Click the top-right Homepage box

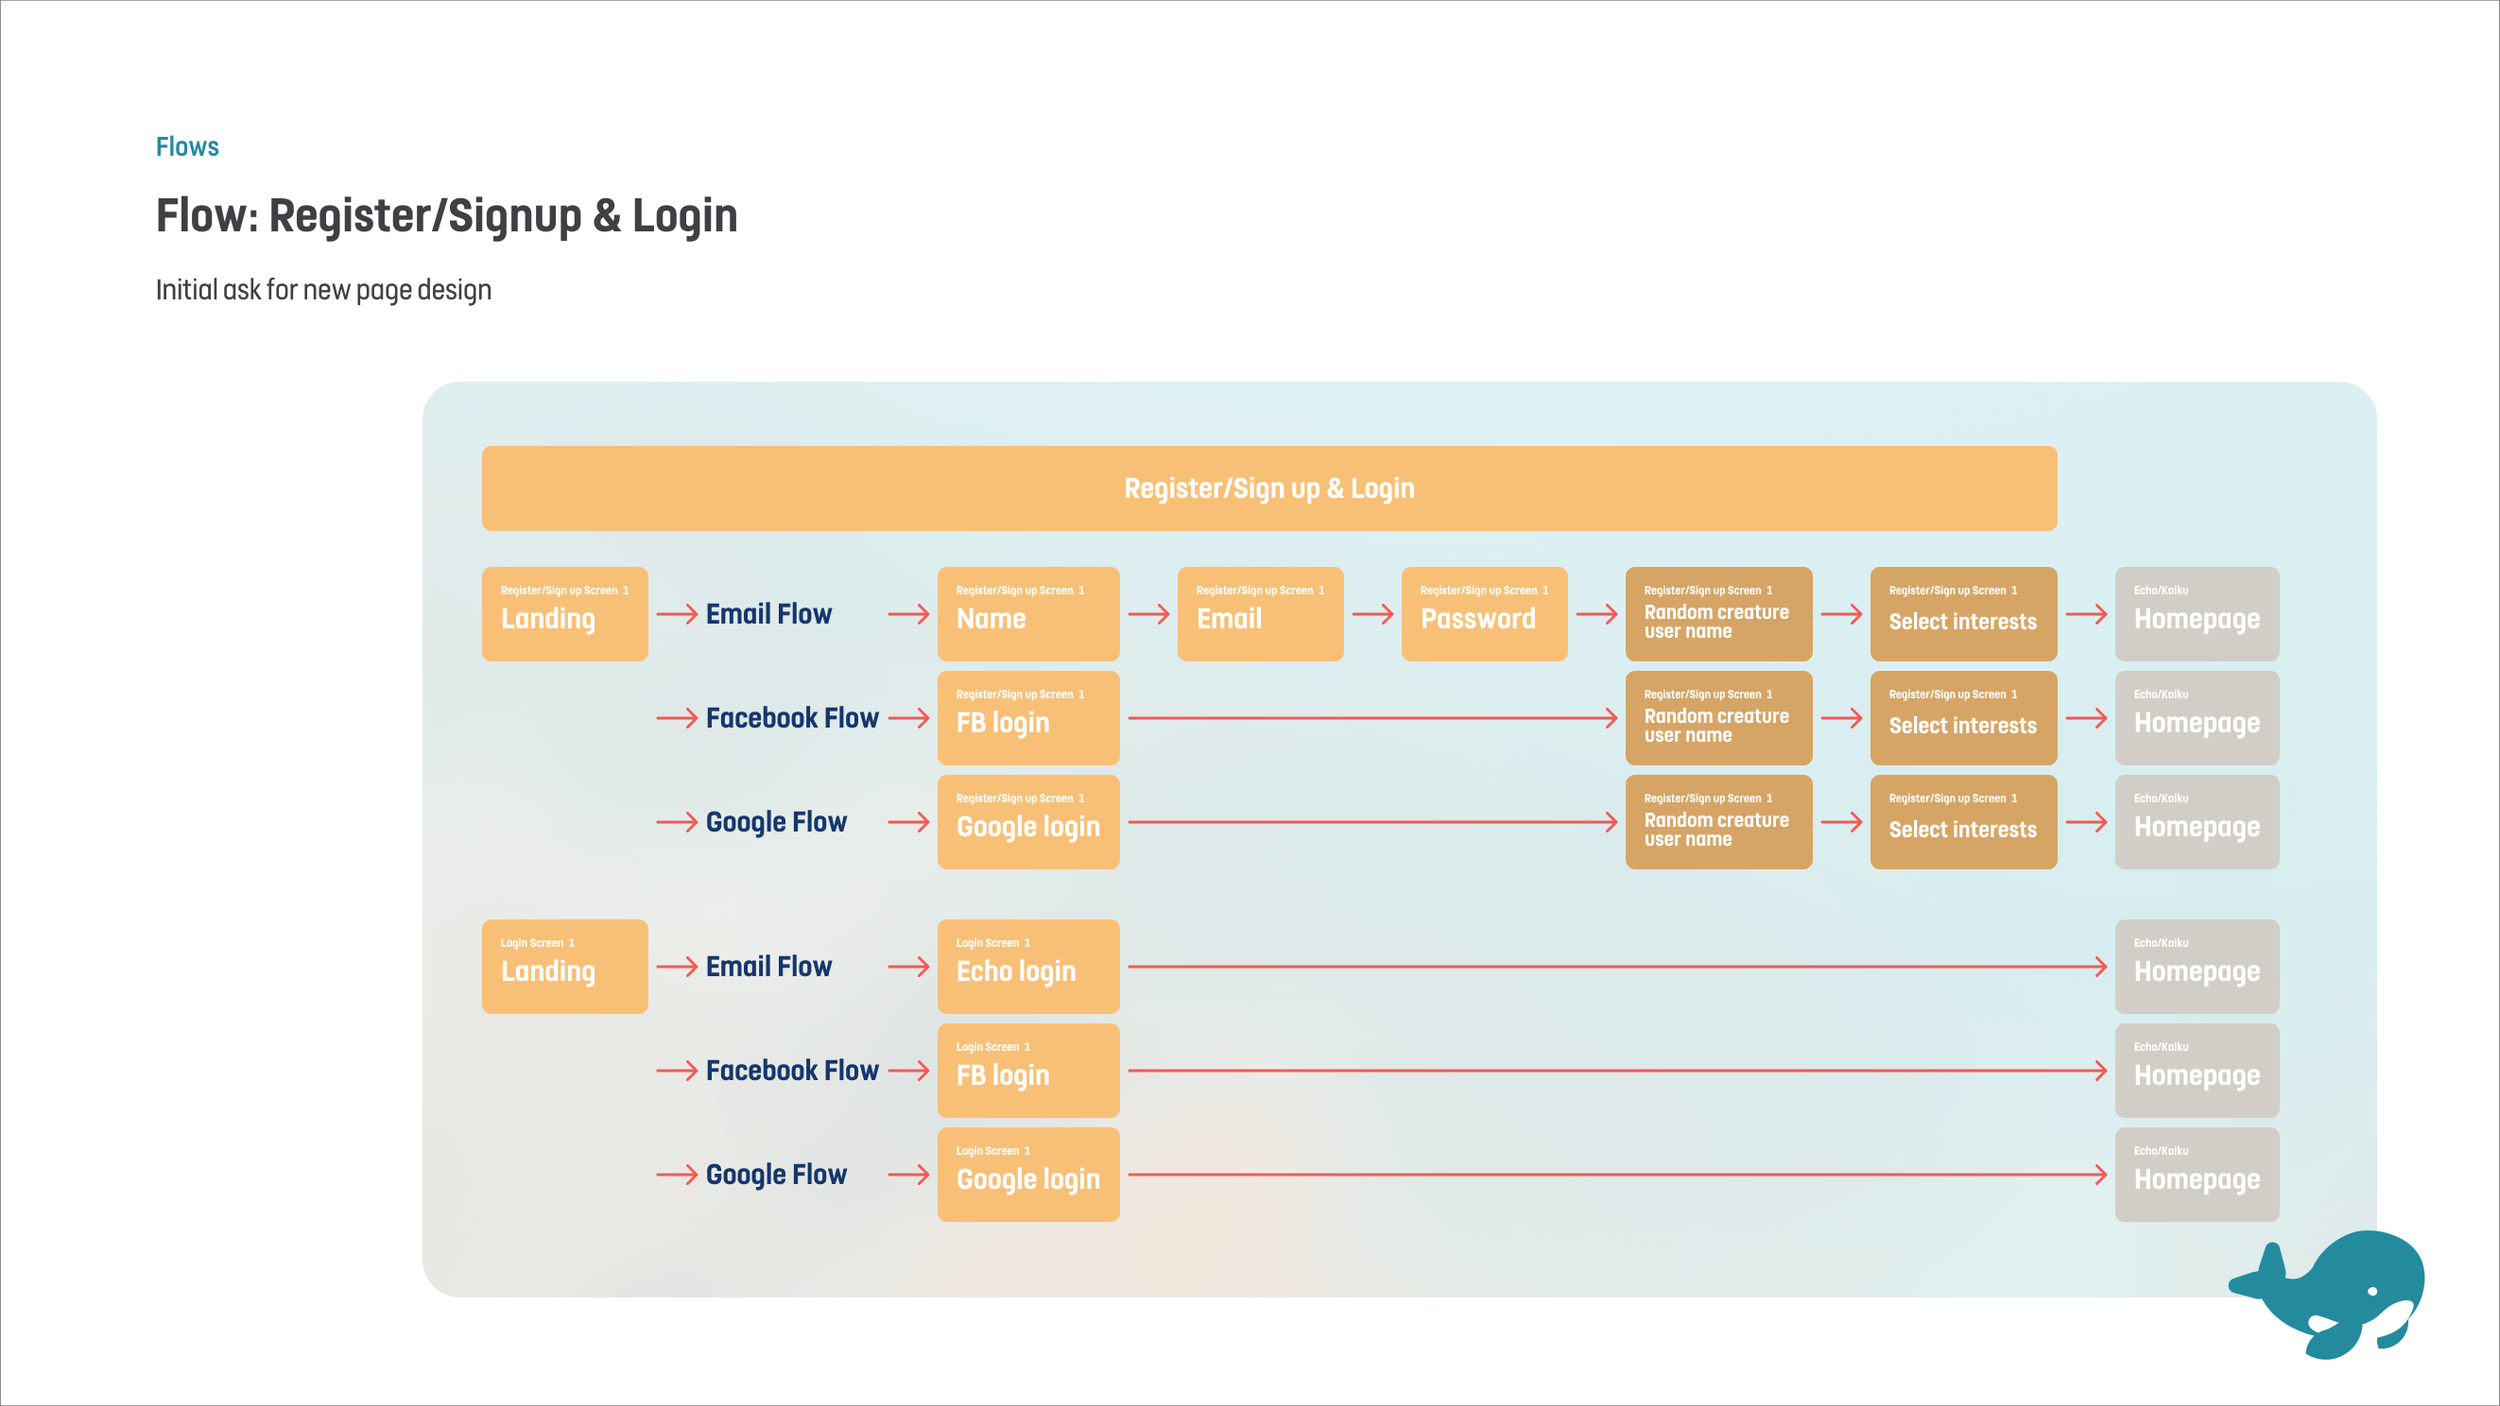pyautogui.click(x=2196, y=614)
